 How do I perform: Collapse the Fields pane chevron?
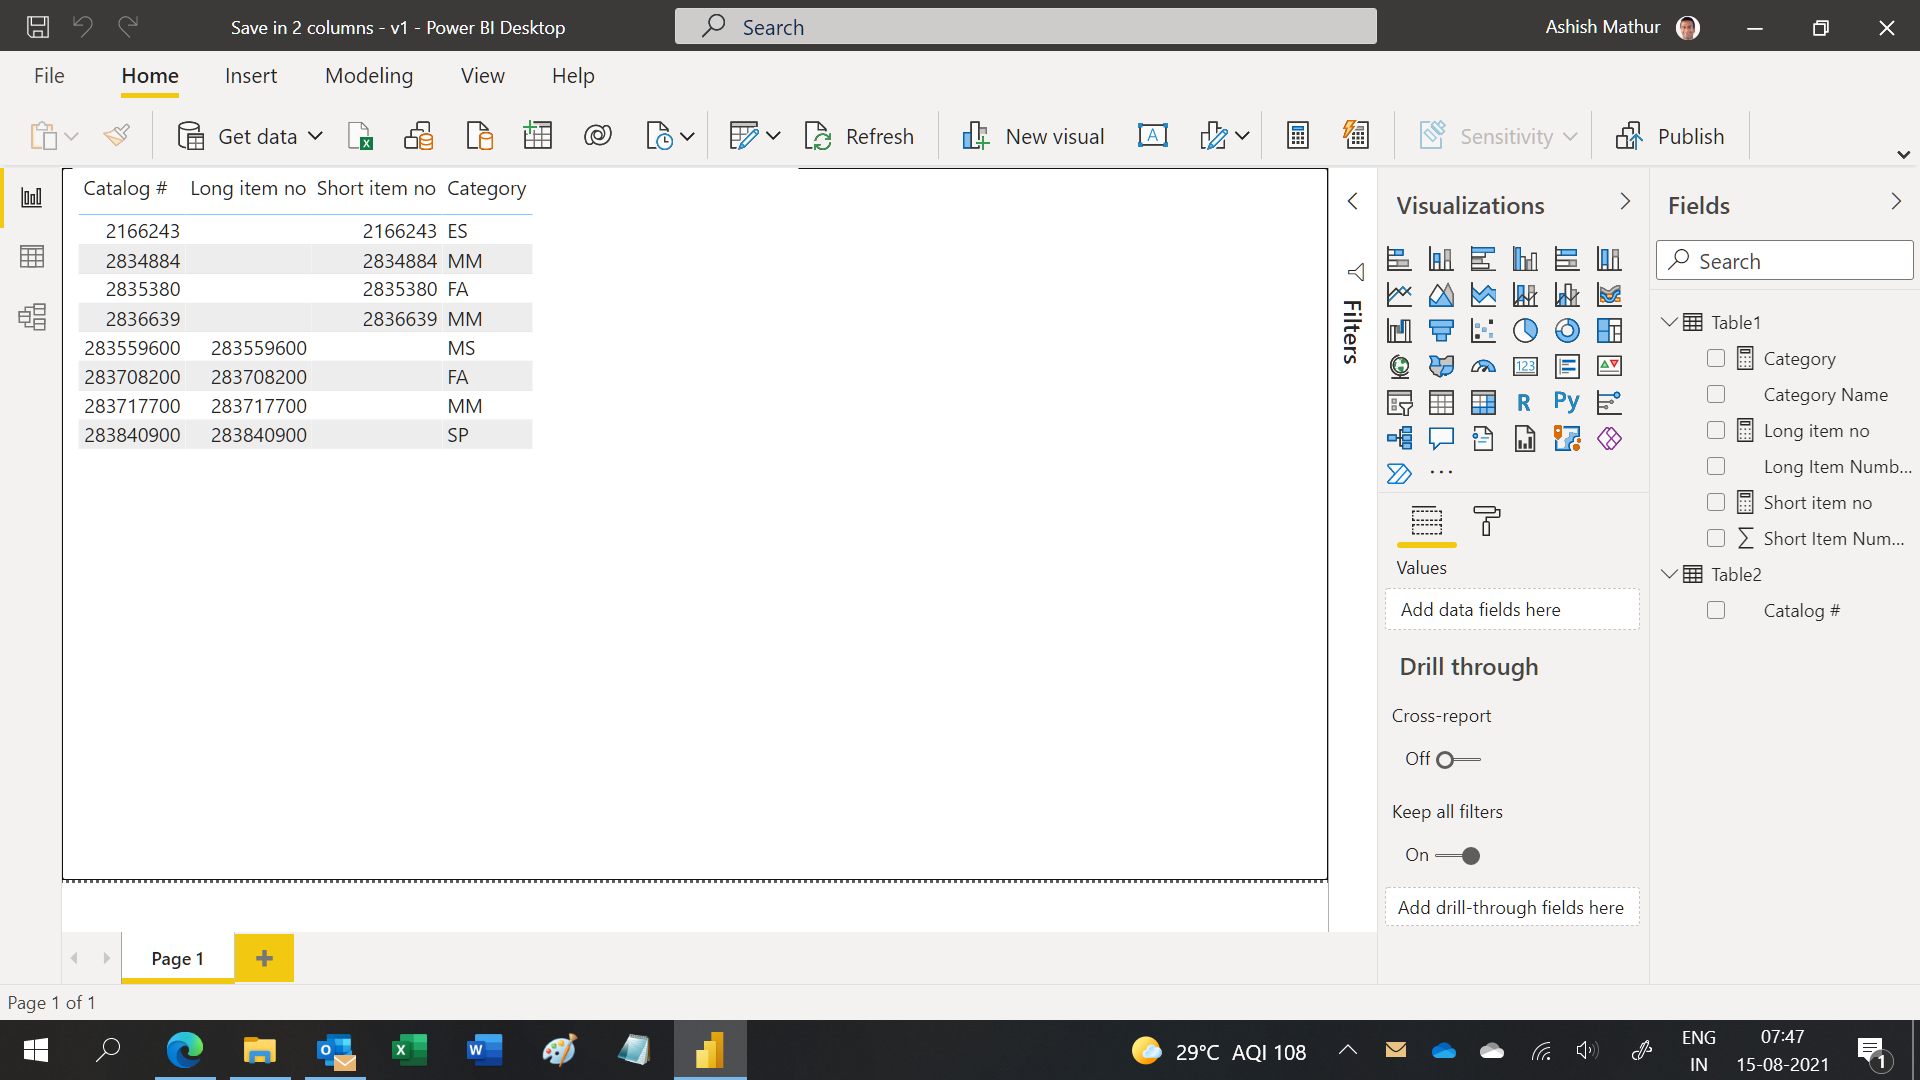[1896, 201]
